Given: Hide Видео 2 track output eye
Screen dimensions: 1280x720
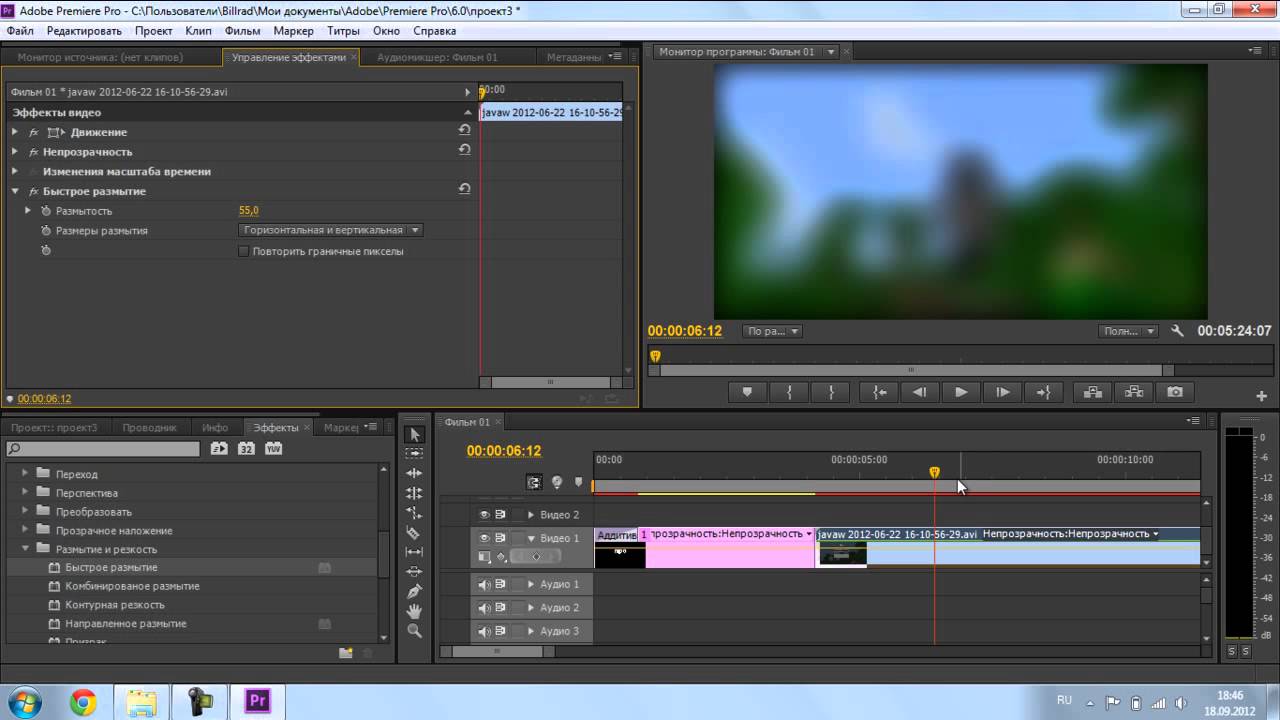Looking at the screenshot, I should 484,514.
